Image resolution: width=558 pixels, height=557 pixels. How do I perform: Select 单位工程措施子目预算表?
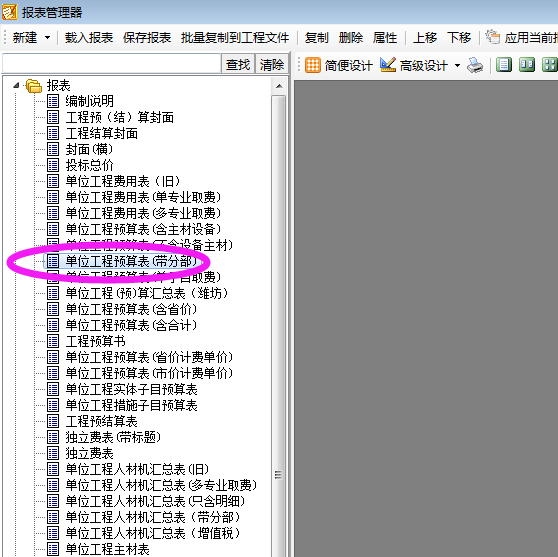click(131, 405)
